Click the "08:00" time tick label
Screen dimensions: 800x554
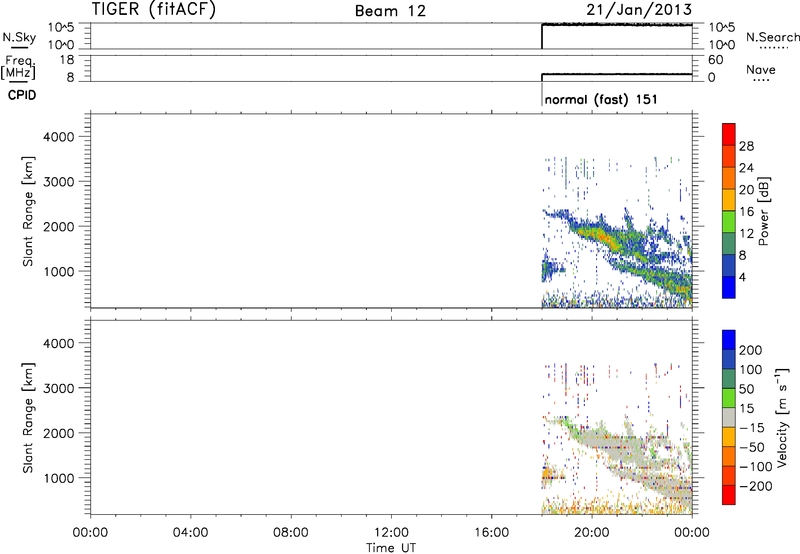tap(290, 533)
